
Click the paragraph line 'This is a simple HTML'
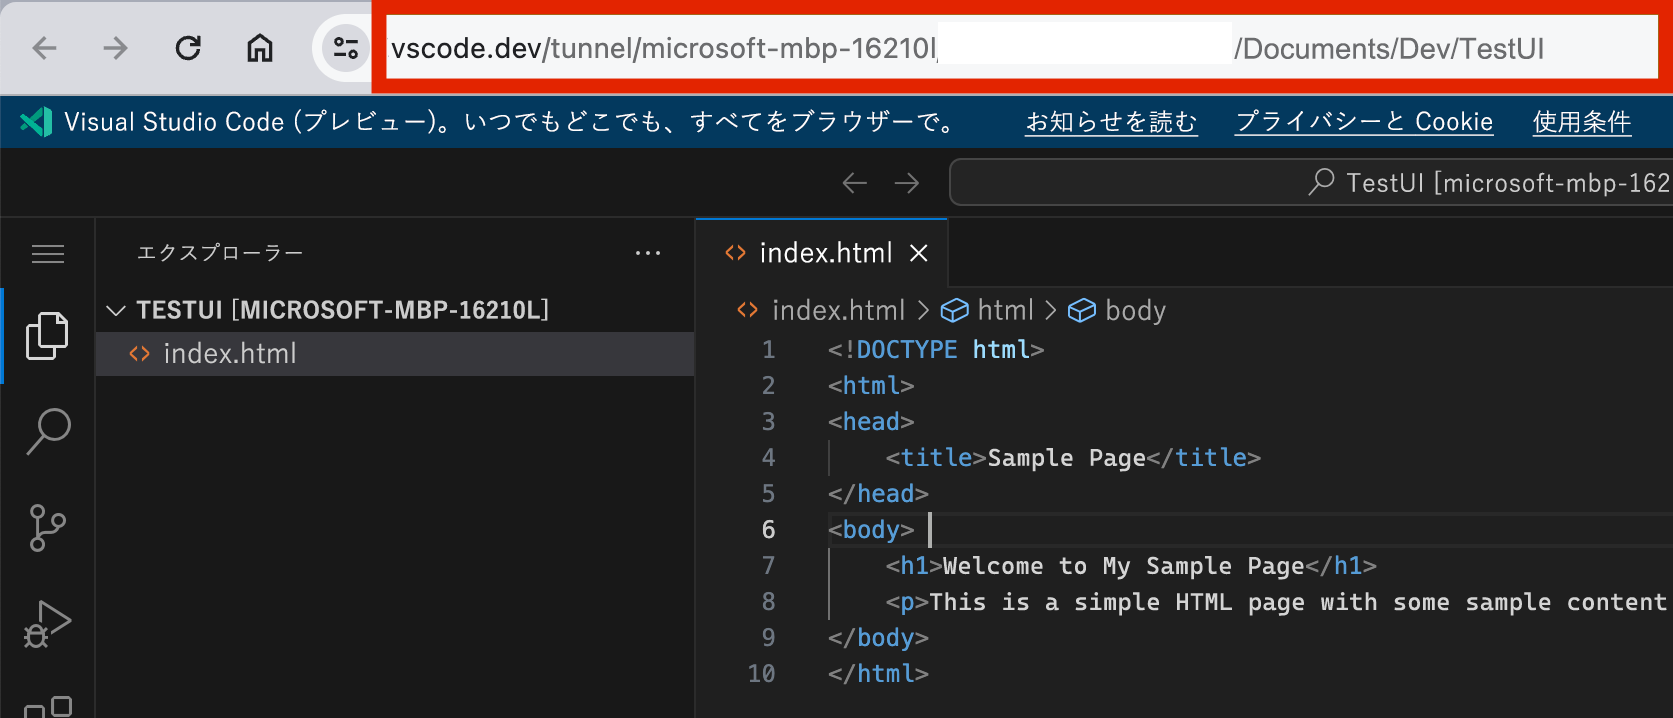1277,602
